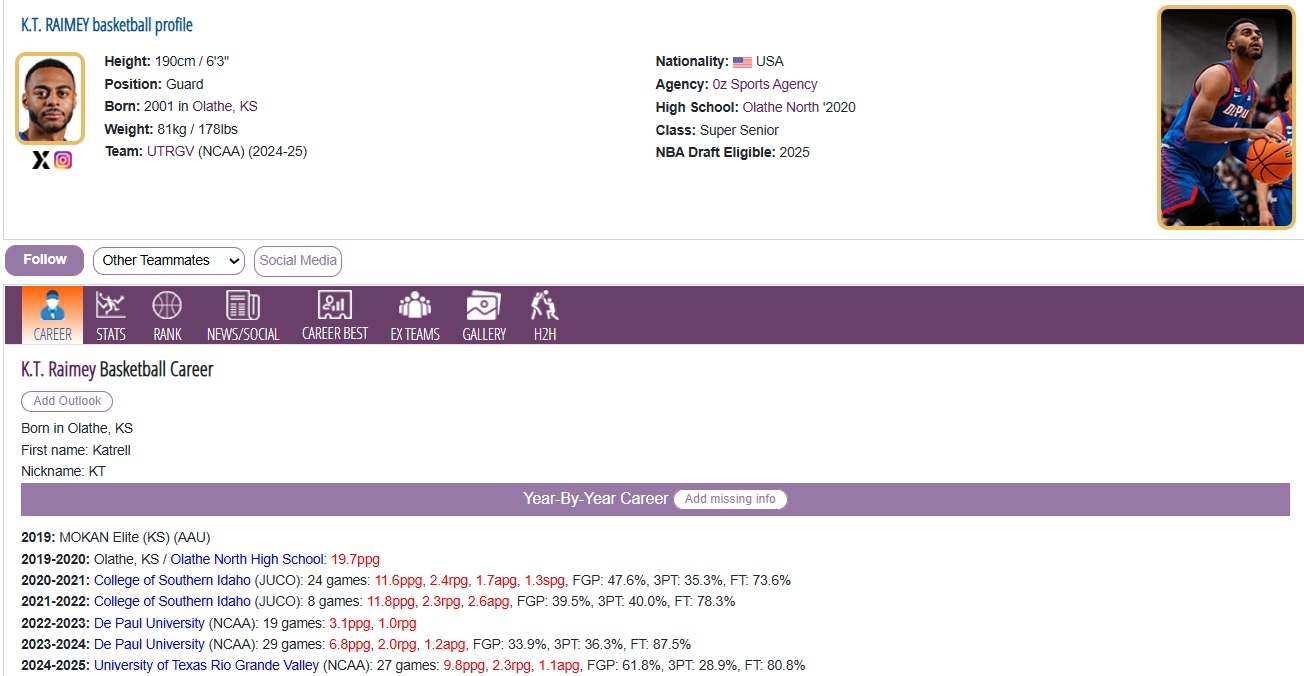Open the Ex Teams tab
The height and width of the screenshot is (676, 1304).
pos(415,315)
